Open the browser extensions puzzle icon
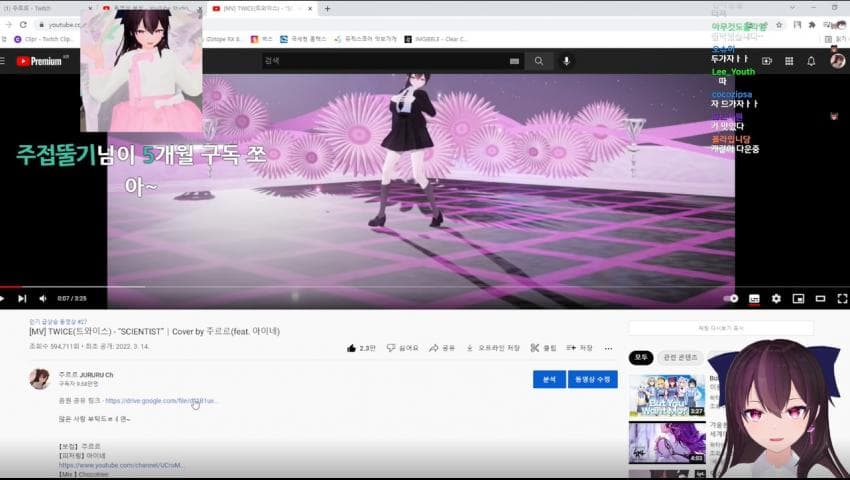850x480 pixels. point(812,25)
